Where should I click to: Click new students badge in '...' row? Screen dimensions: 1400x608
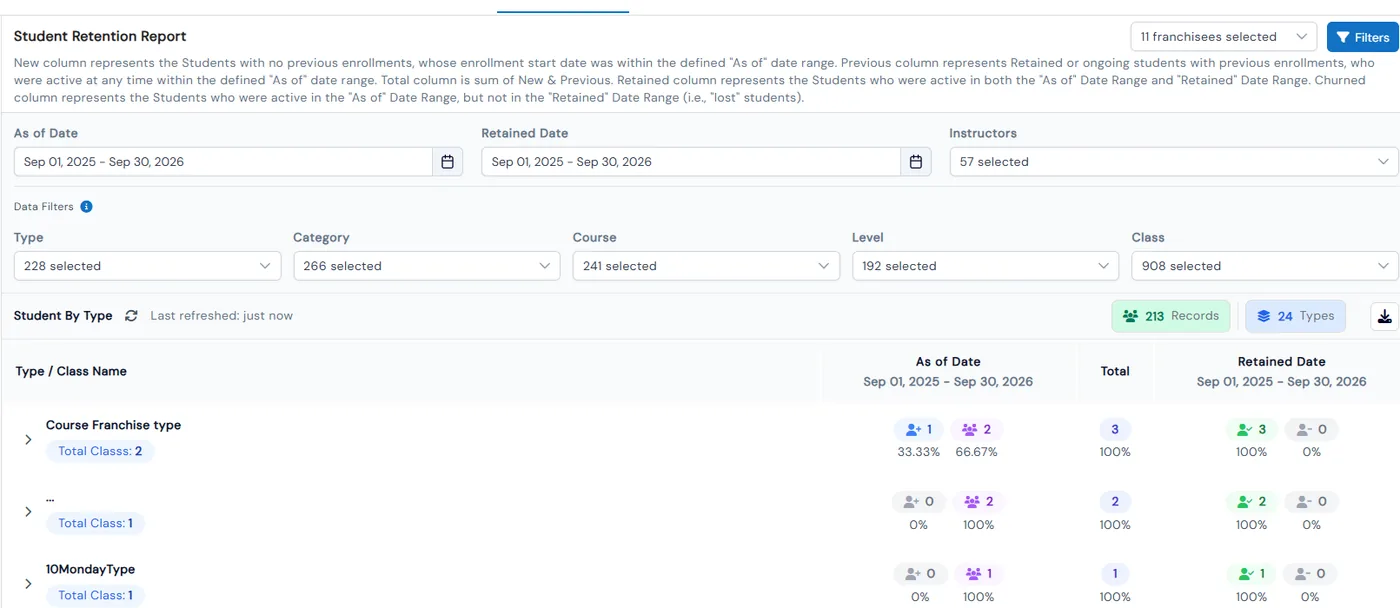[x=918, y=502]
